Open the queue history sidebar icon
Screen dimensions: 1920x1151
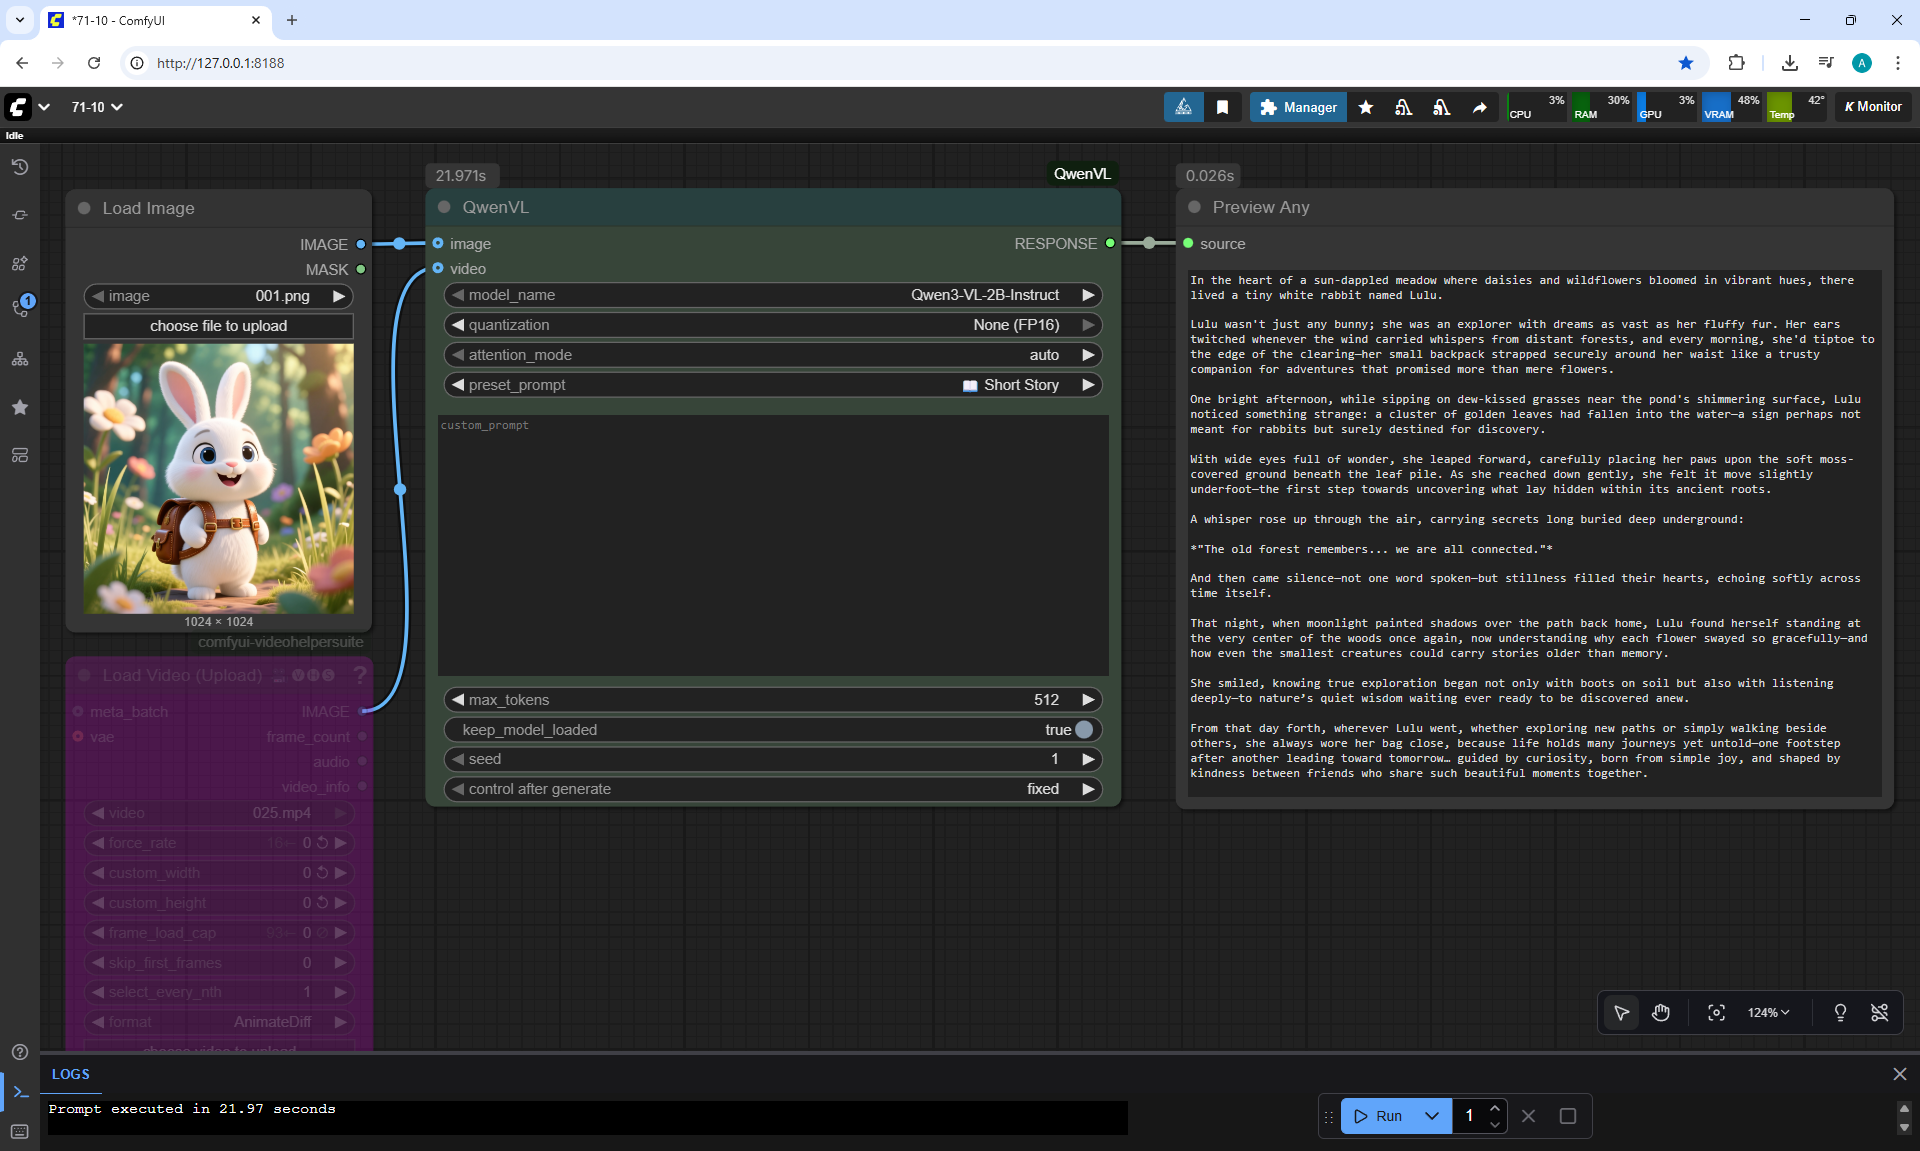tap(19, 167)
